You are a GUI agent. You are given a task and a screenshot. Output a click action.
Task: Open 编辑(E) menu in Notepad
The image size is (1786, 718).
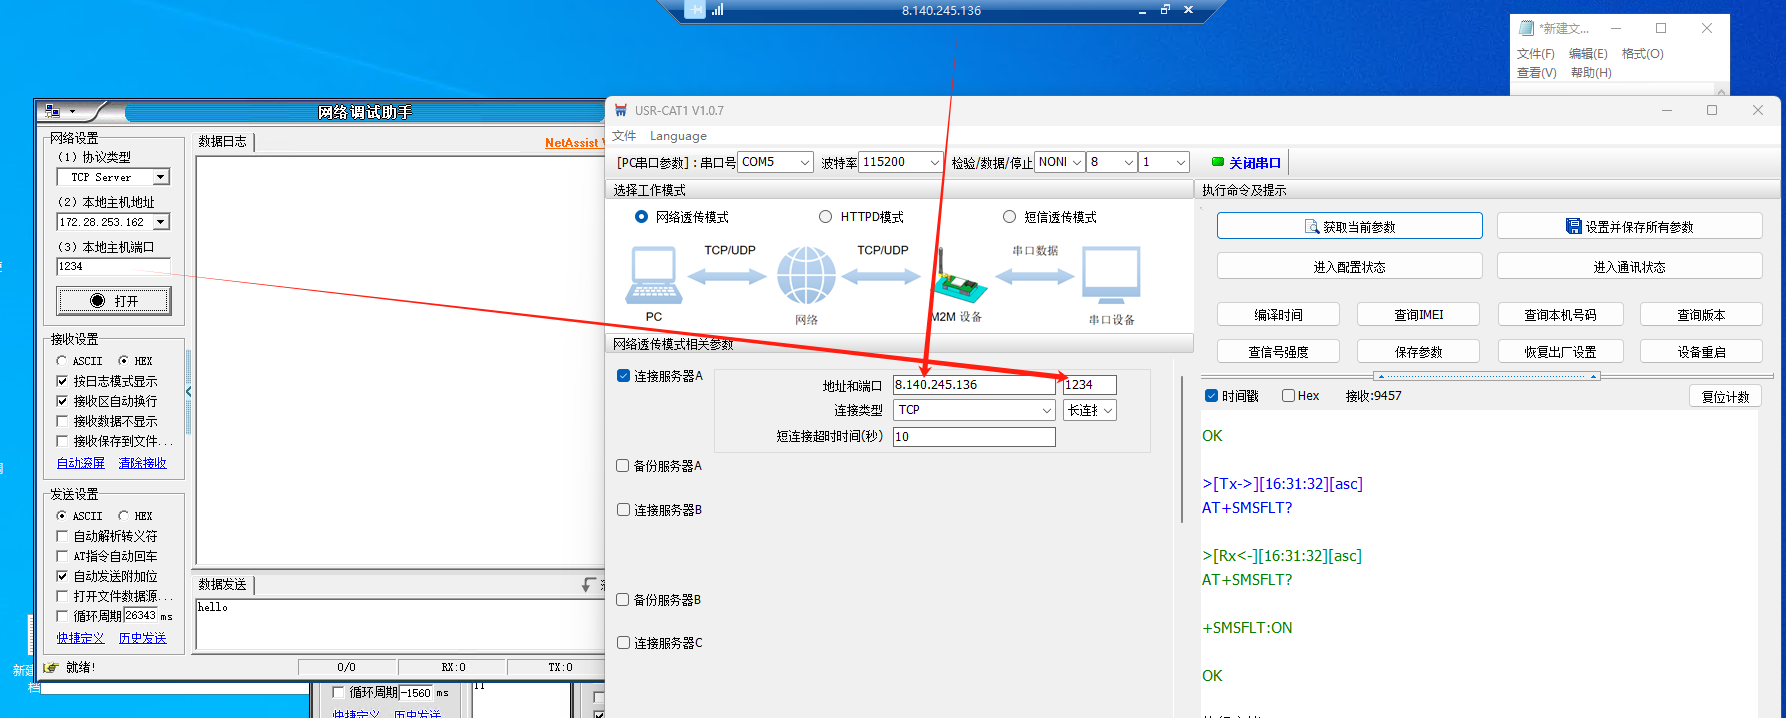pos(1588,54)
